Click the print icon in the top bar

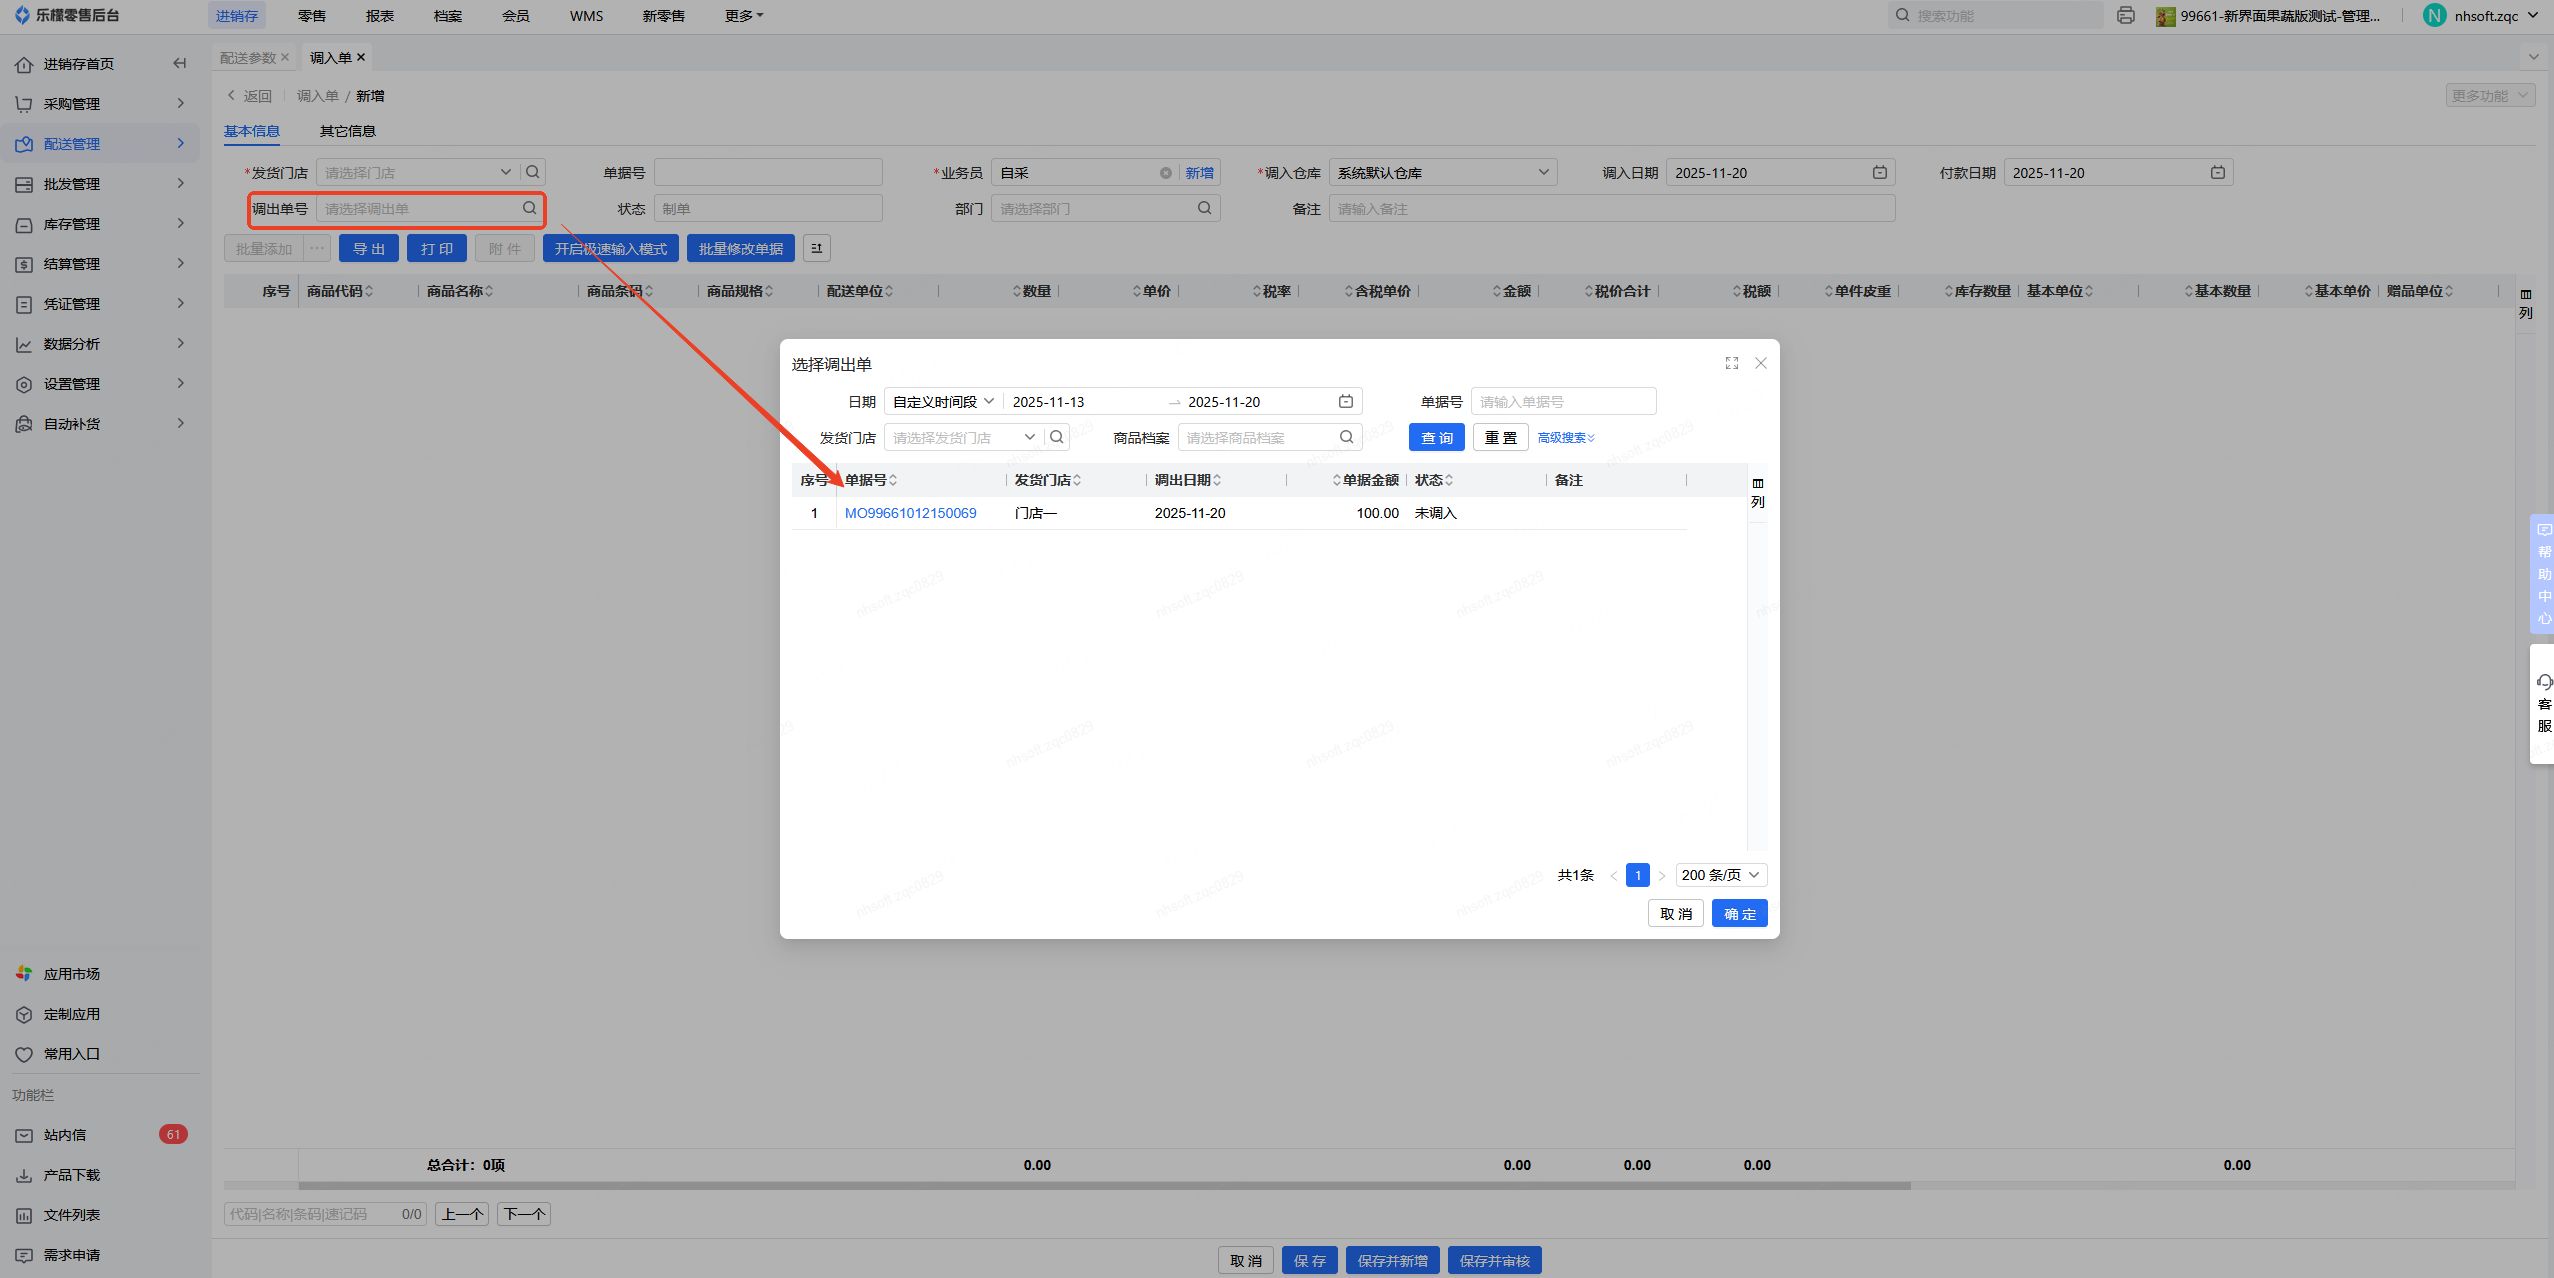tap(2125, 16)
